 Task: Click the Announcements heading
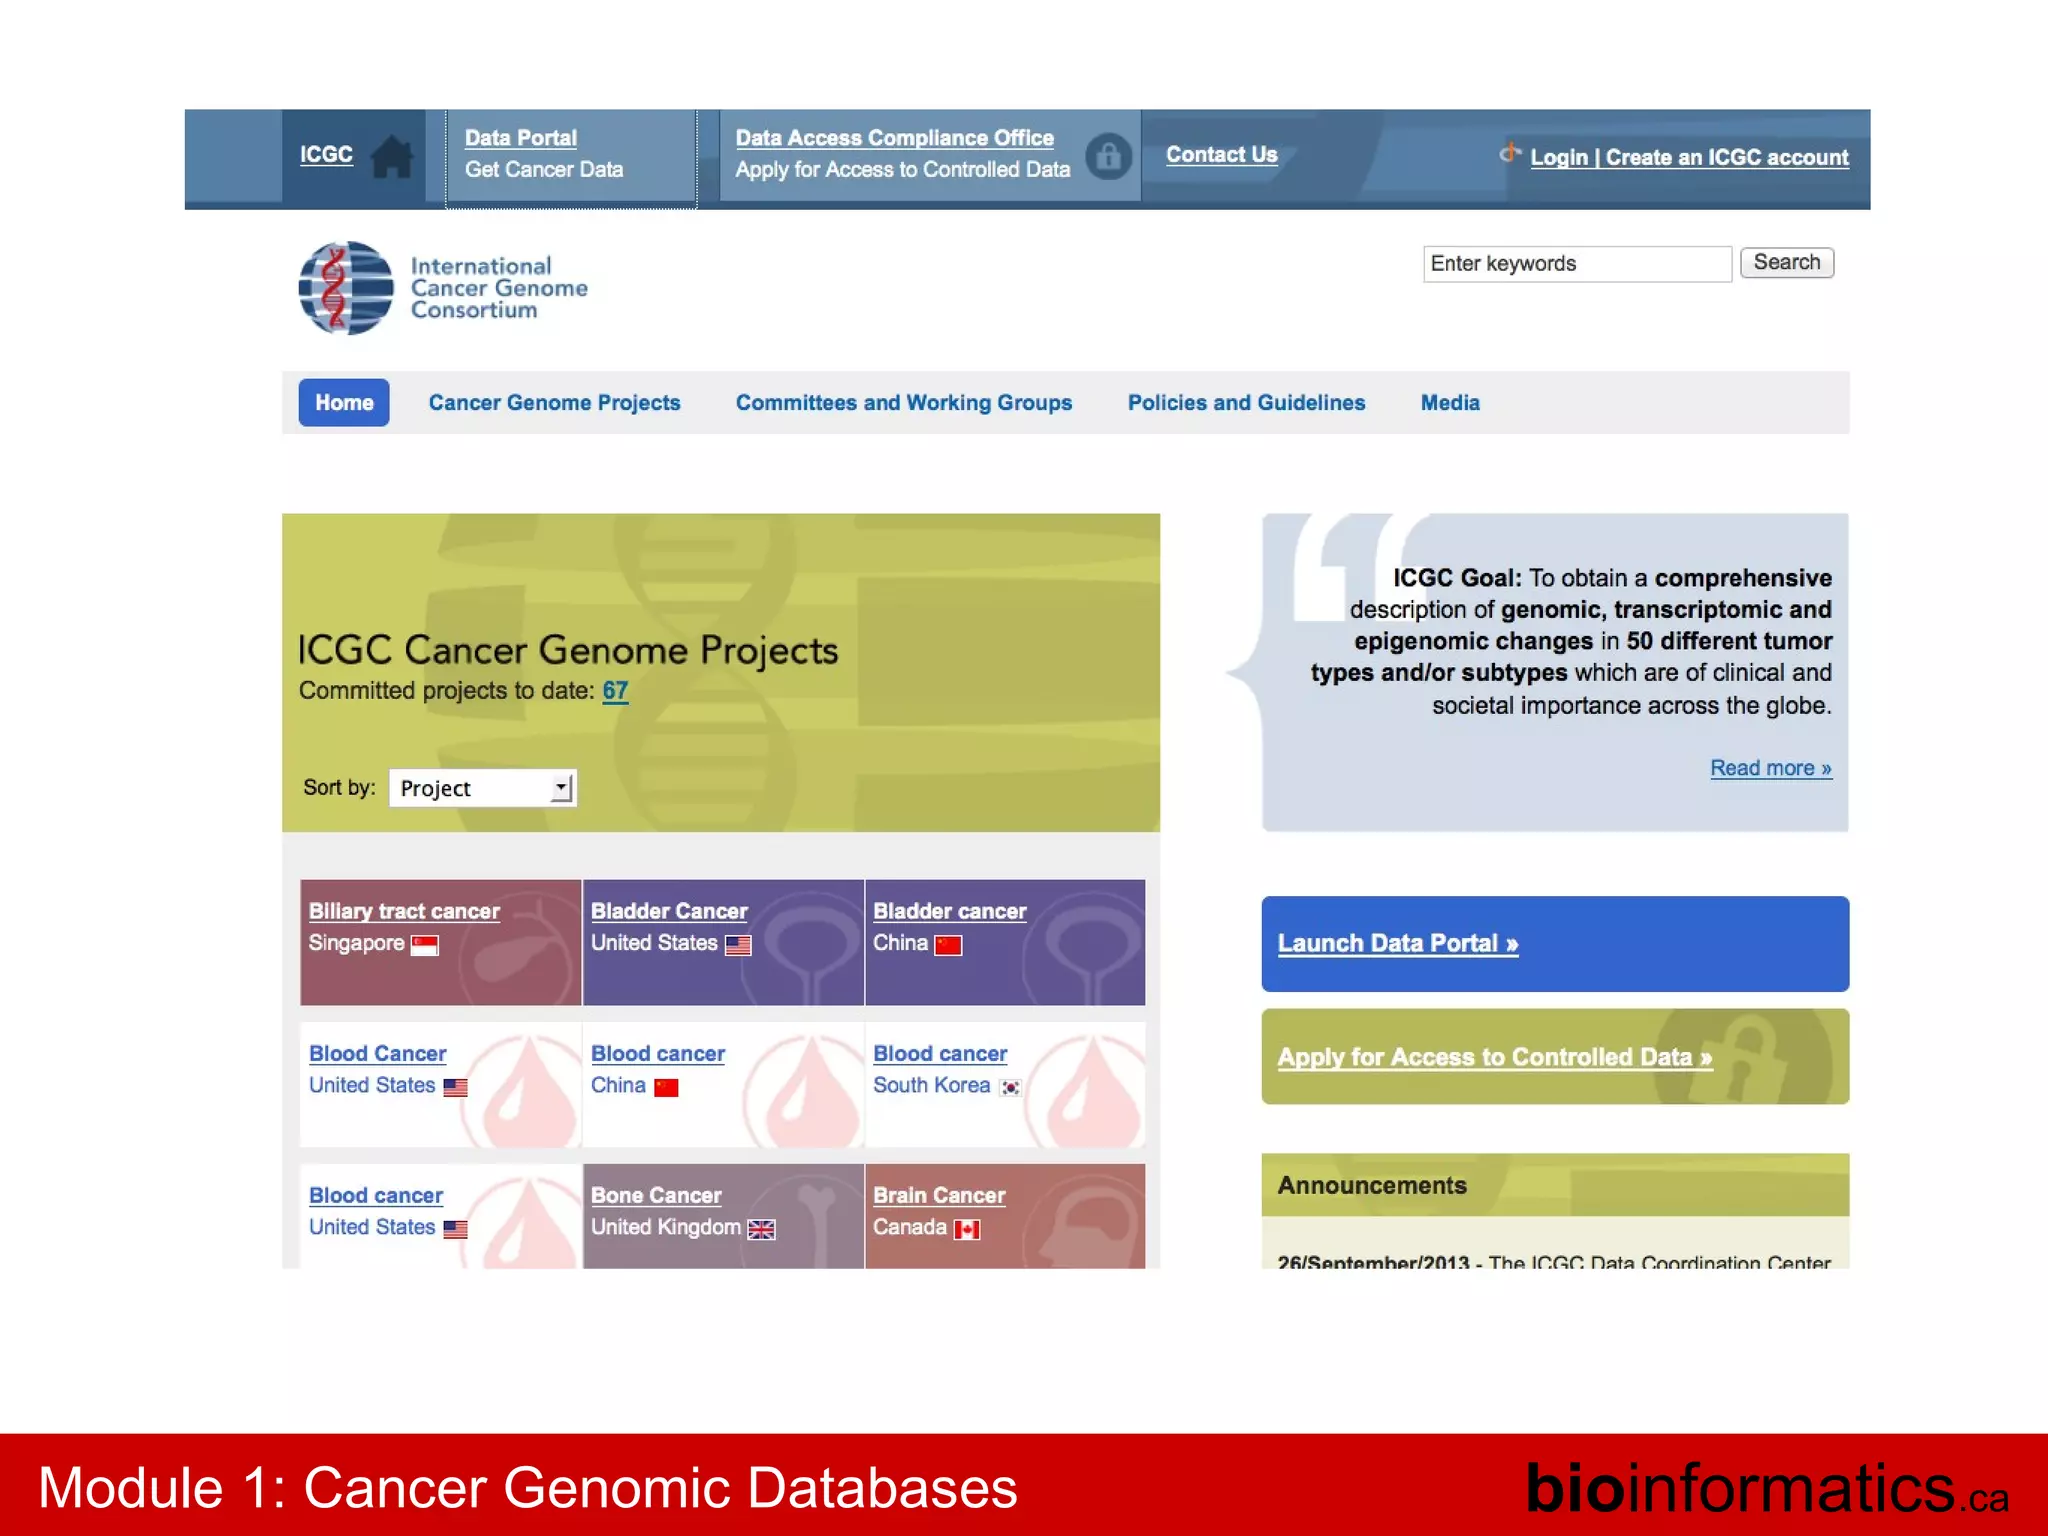pos(1372,1186)
